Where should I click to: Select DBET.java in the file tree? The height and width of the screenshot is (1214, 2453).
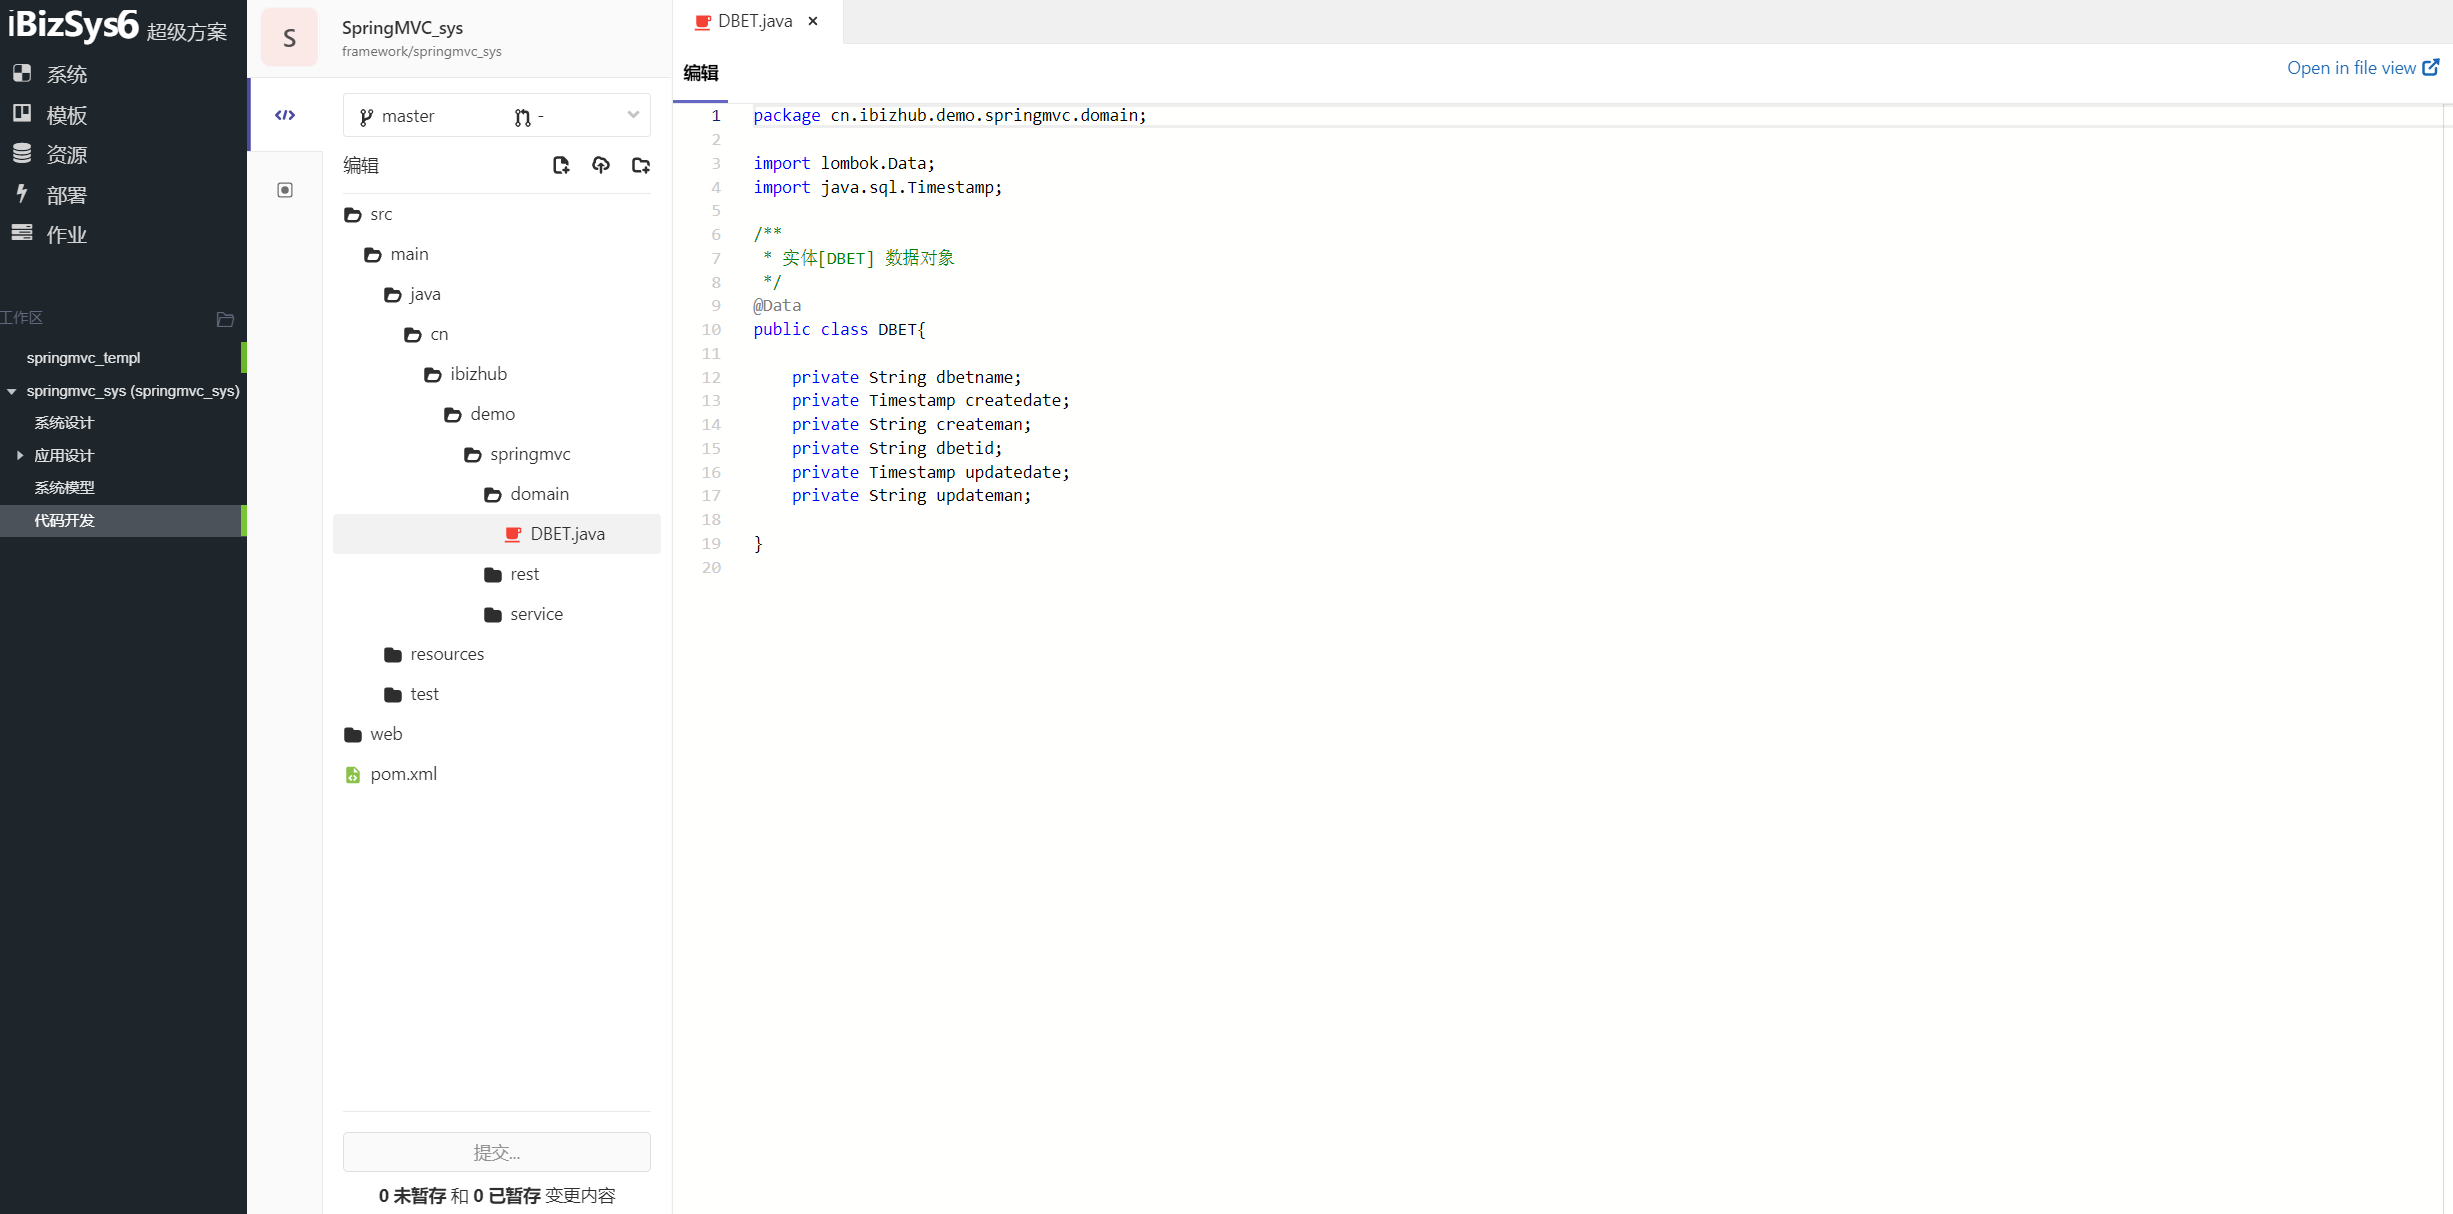click(497, 534)
